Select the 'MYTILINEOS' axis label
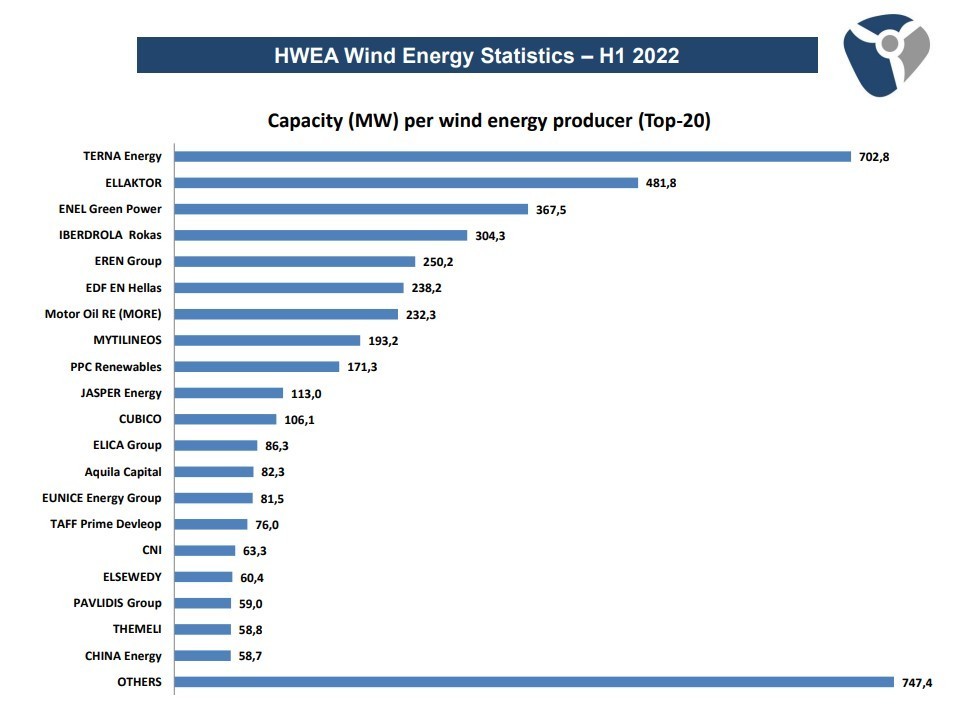Image resolution: width=955 pixels, height=713 pixels. pyautogui.click(x=127, y=340)
